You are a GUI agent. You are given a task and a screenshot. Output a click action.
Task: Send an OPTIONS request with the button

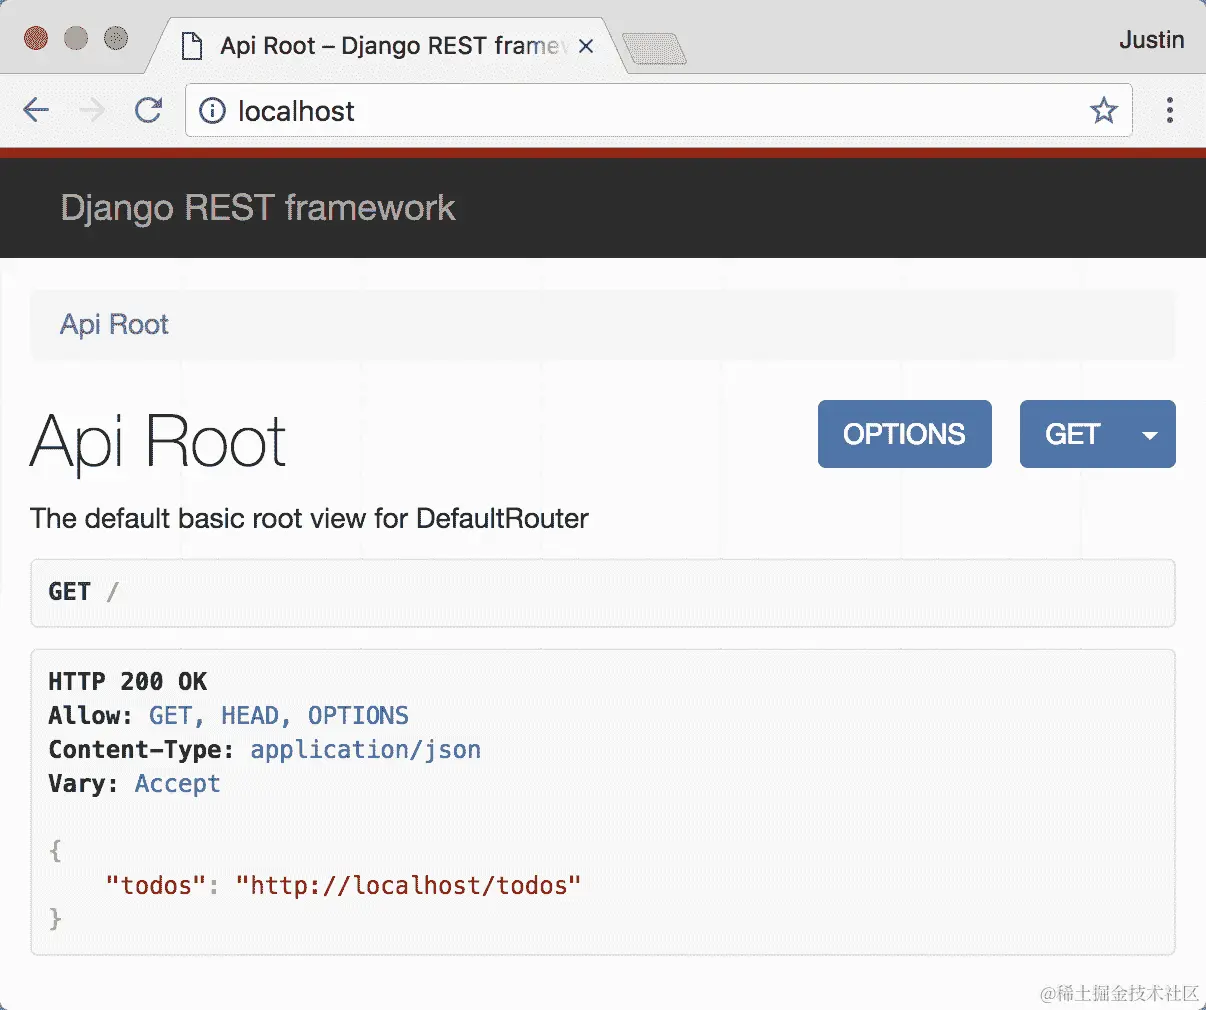905,434
